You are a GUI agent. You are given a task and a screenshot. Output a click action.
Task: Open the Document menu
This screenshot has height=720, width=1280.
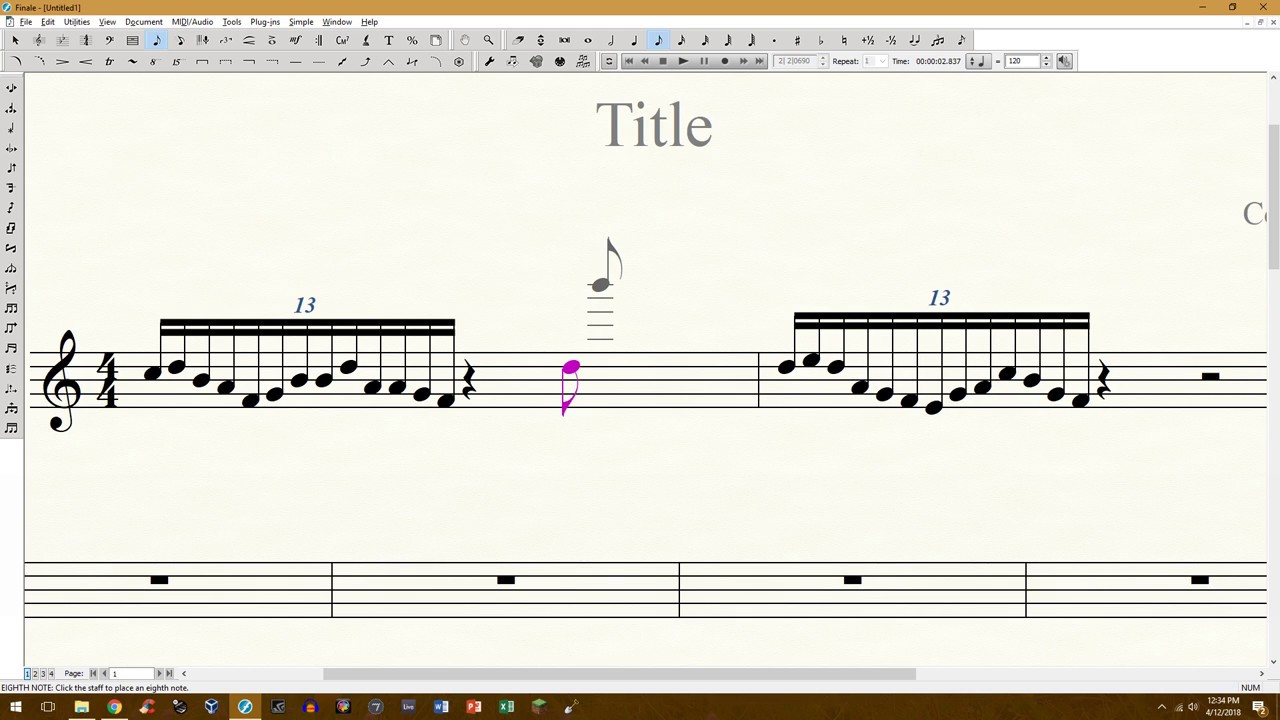144,22
